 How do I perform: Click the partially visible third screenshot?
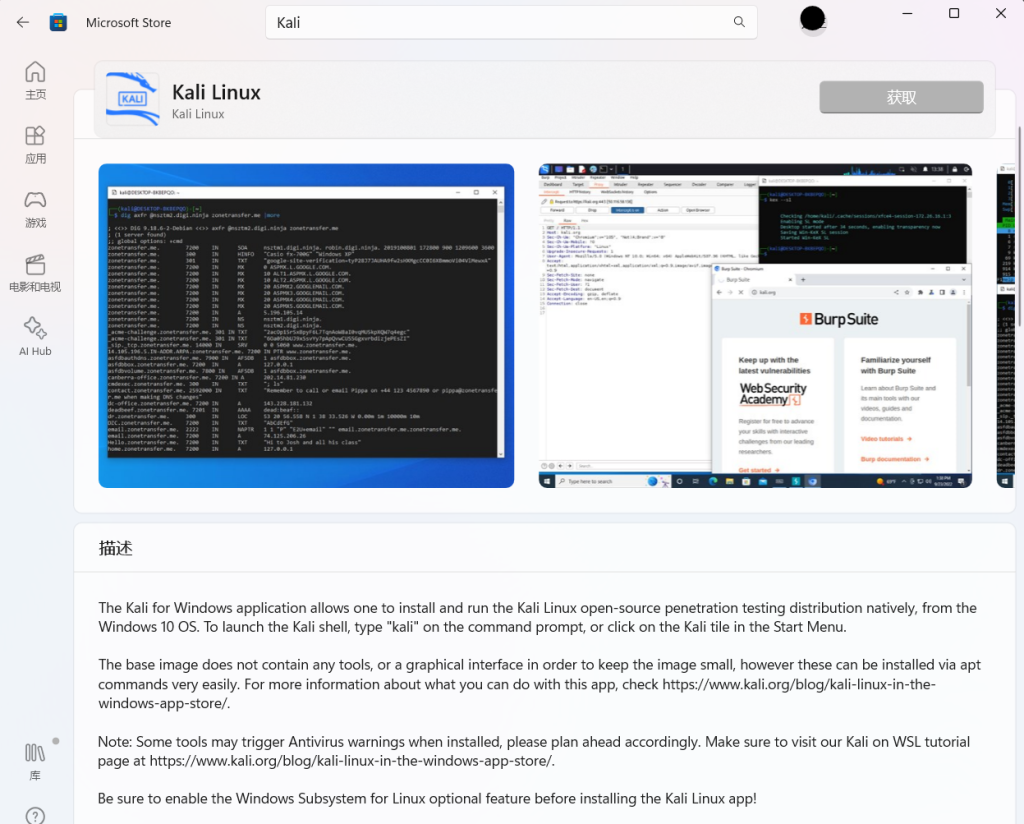pyautogui.click(x=1005, y=326)
